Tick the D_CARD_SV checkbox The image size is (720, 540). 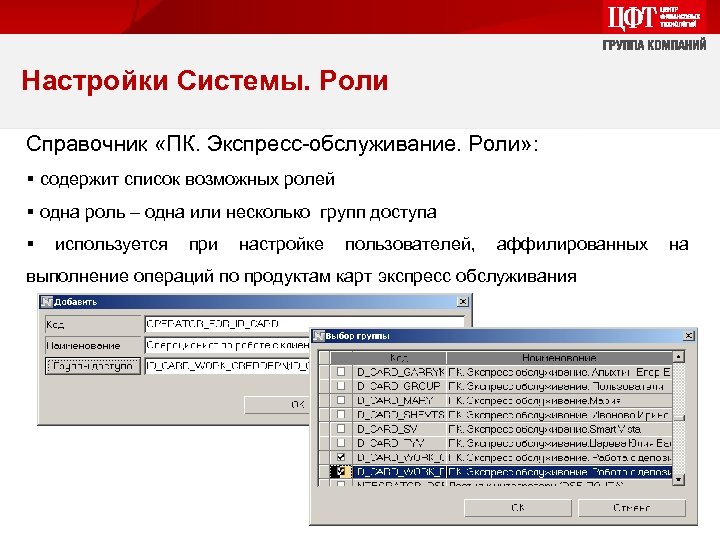coord(341,428)
